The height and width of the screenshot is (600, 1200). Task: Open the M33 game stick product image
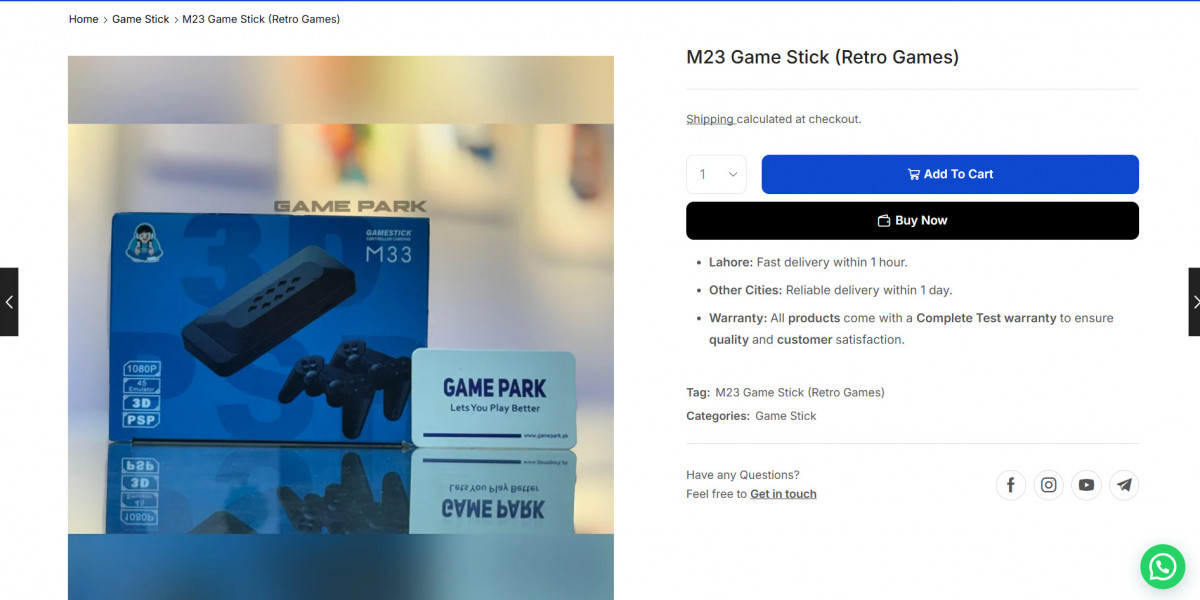tap(341, 328)
